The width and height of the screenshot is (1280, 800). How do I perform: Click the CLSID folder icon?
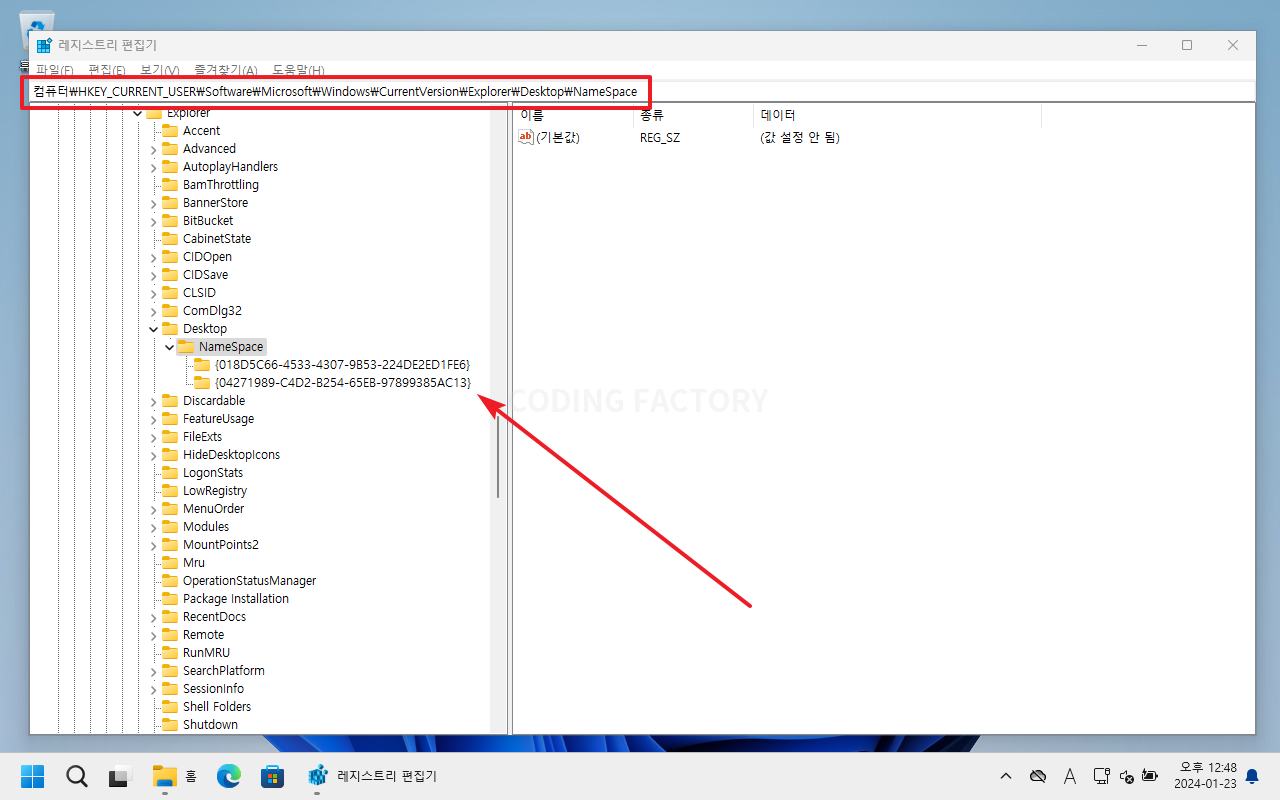pyautogui.click(x=169, y=293)
